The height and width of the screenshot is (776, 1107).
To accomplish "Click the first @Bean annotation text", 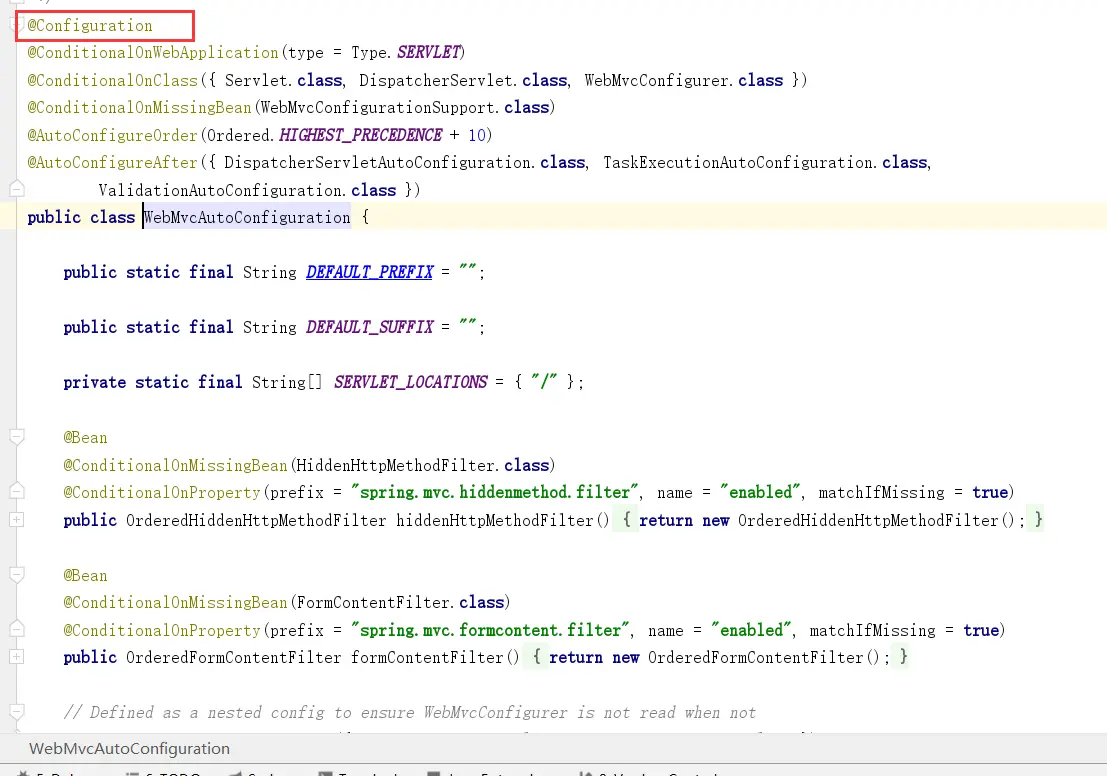I will (x=85, y=438).
